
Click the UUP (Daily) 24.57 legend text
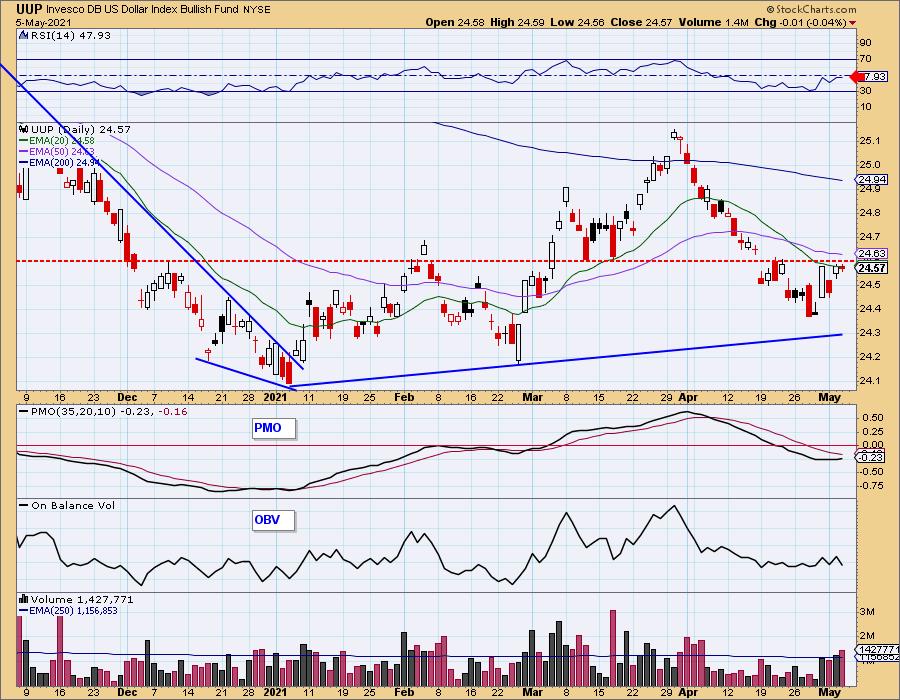pyautogui.click(x=81, y=130)
